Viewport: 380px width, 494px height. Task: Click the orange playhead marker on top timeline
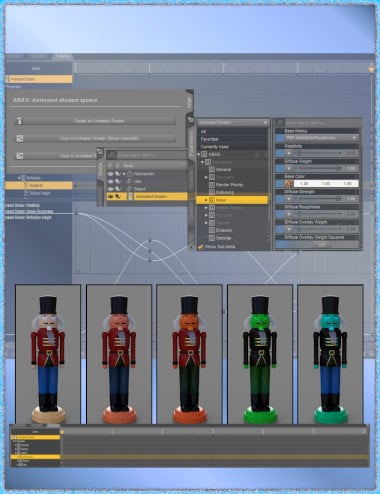(x=371, y=69)
